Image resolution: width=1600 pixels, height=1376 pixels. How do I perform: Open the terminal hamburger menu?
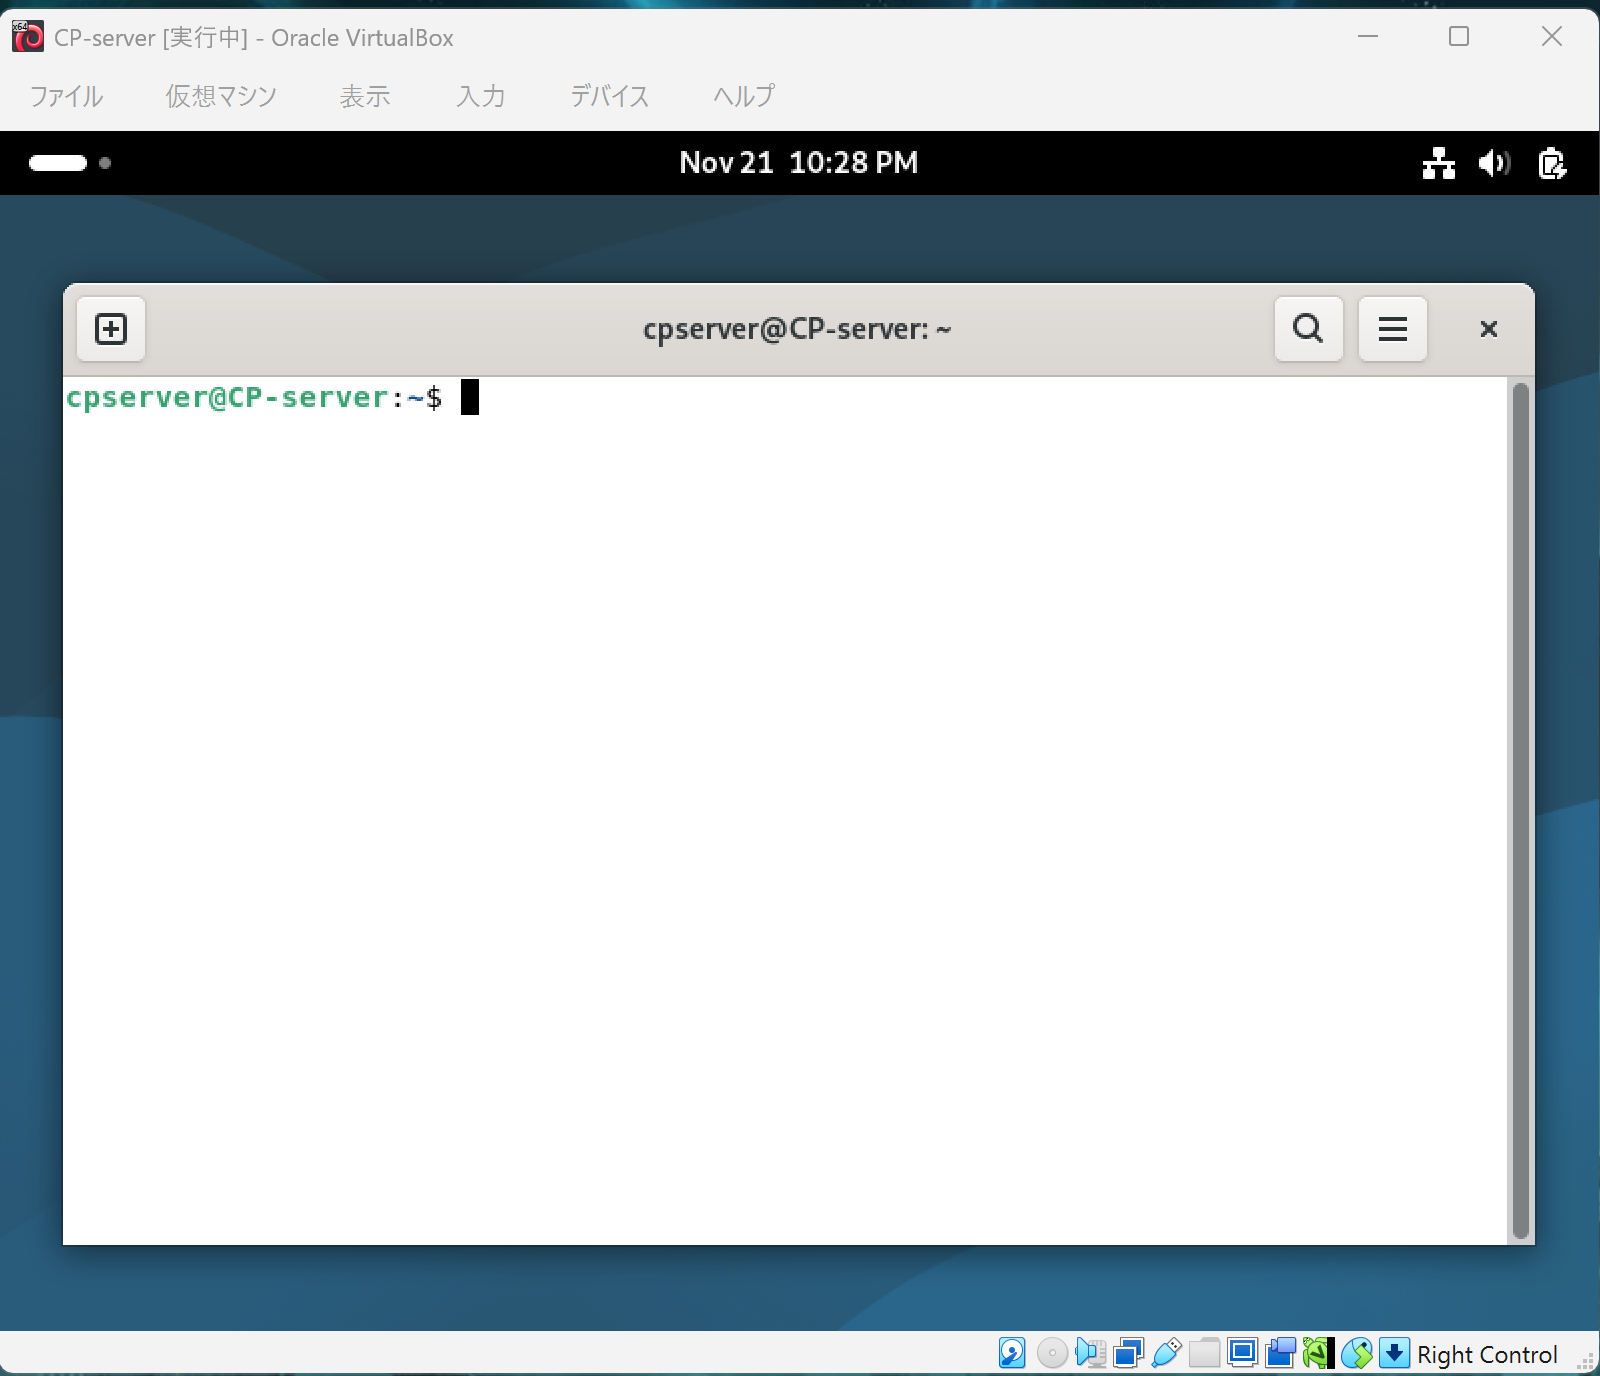1392,329
